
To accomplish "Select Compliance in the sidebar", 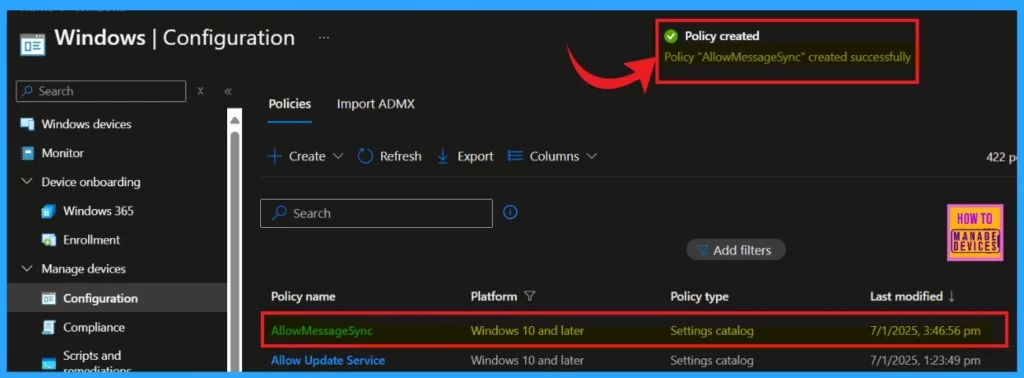I will coord(93,327).
